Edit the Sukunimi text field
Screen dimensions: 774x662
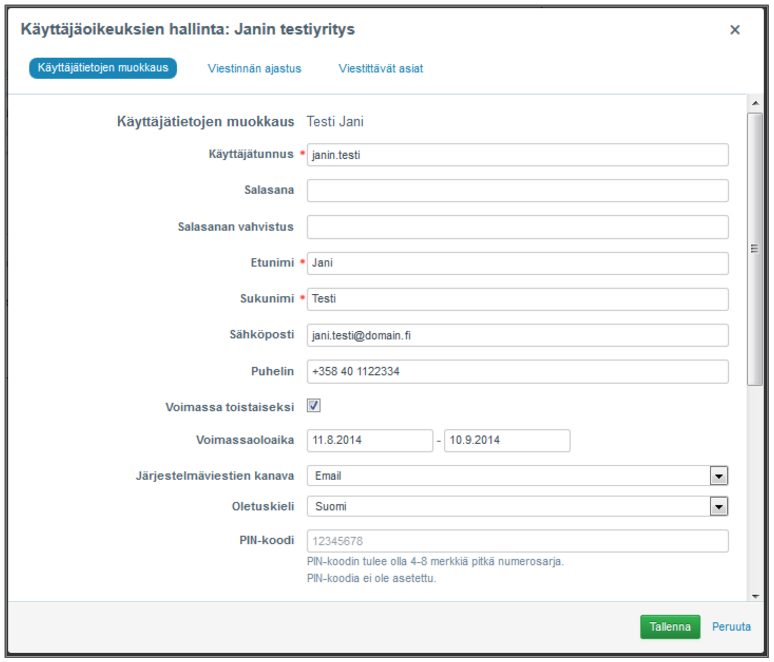coord(517,299)
